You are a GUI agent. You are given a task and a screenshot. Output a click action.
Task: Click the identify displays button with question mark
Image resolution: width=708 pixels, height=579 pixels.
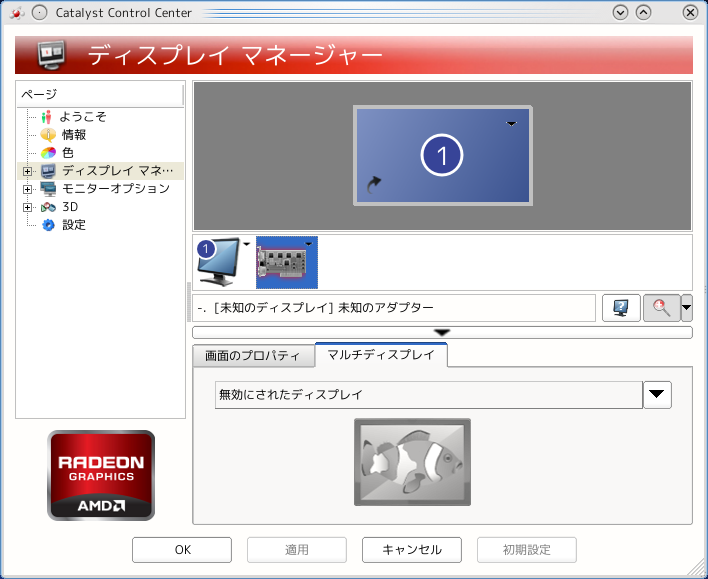pos(621,308)
